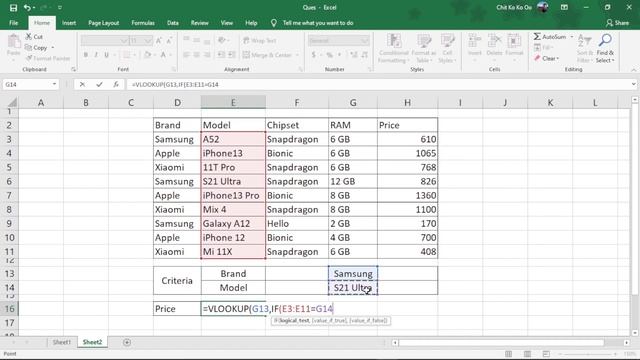Click the Clear eraser icon
This screenshot has height=360, width=640.
[537, 58]
